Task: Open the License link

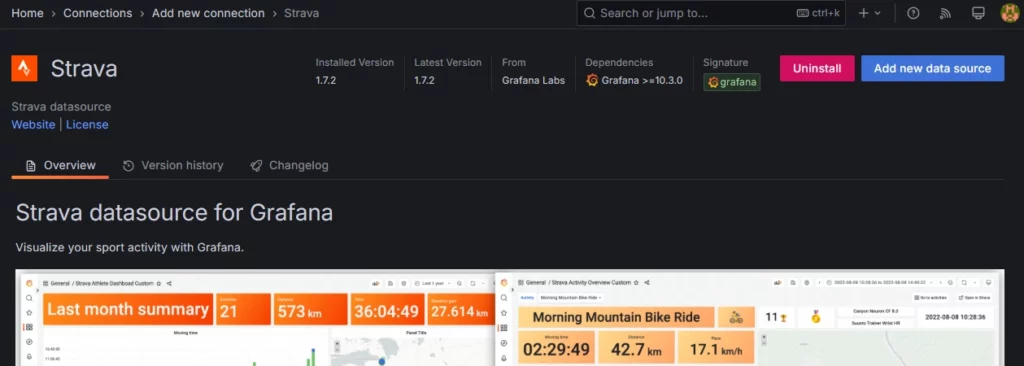Action: pyautogui.click(x=87, y=124)
